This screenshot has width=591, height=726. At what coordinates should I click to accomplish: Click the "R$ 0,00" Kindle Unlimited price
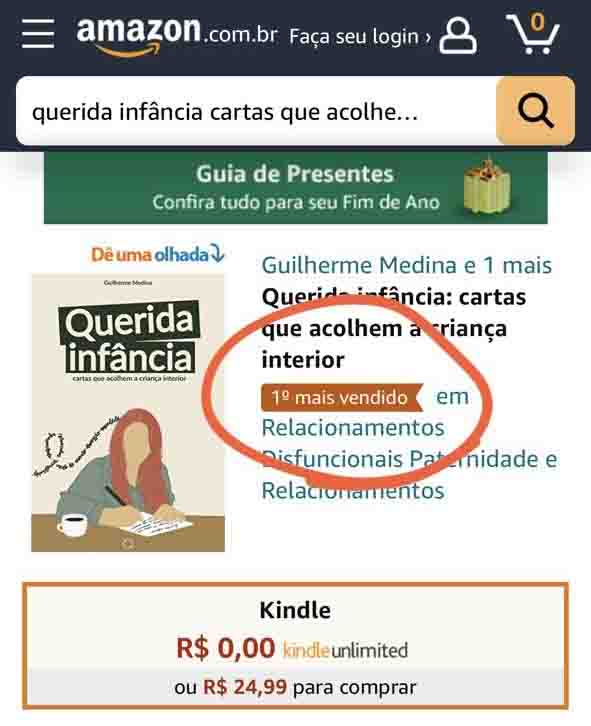click(226, 648)
